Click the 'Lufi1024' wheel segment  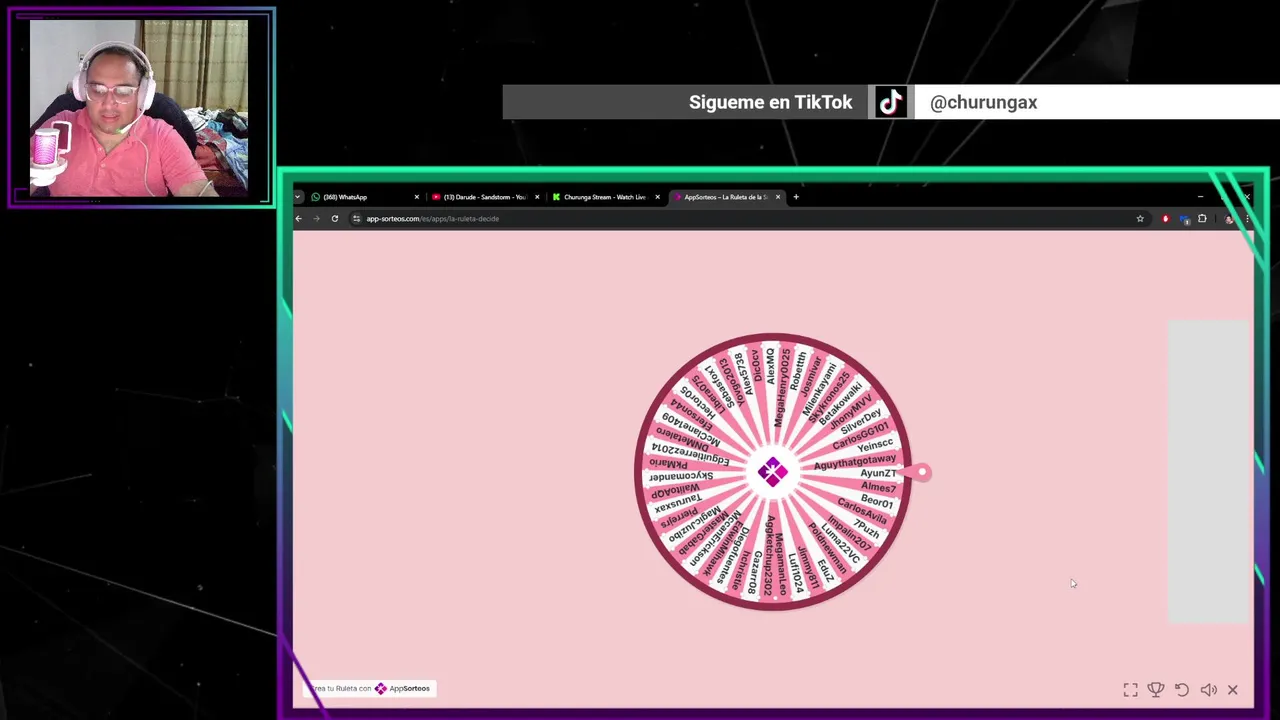tap(795, 572)
